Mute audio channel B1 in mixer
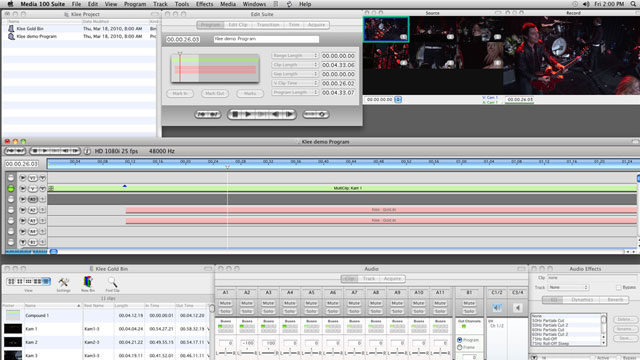640x360 pixels. 469,303
